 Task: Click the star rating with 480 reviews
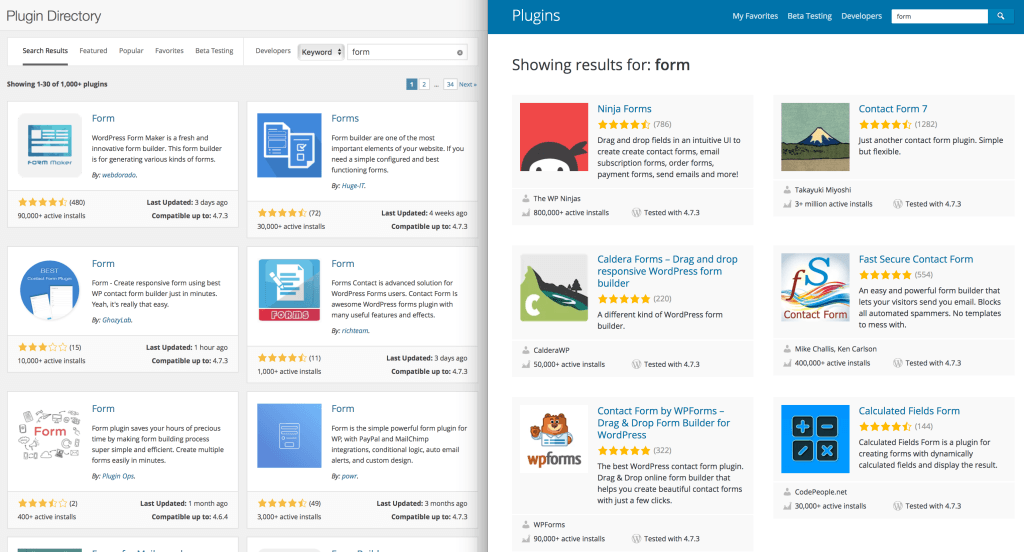click(42, 203)
